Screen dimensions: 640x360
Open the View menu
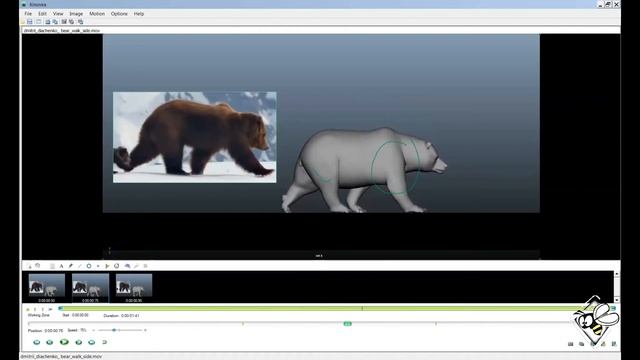pyautogui.click(x=58, y=14)
